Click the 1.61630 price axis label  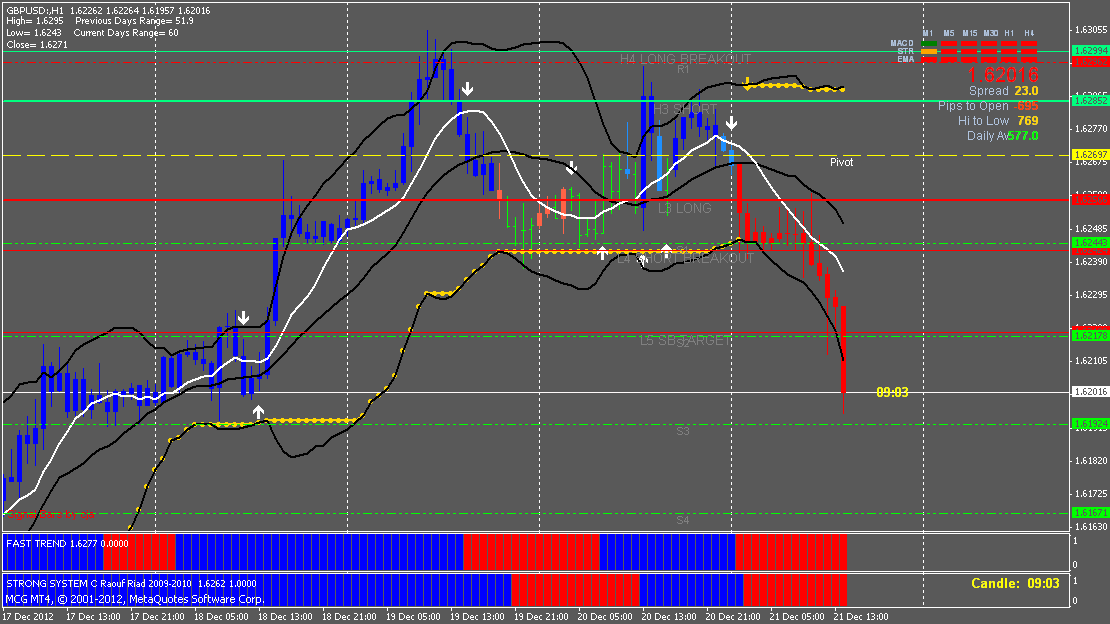click(1091, 527)
